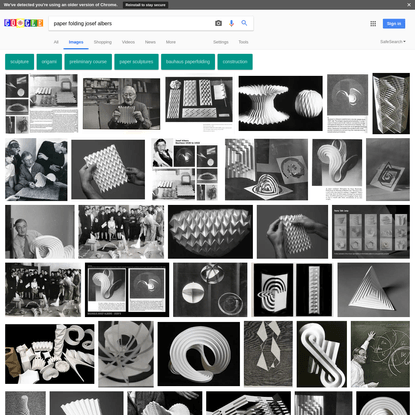Click the search query input field
Viewport: 415px width, 415px height.
(x=132, y=23)
